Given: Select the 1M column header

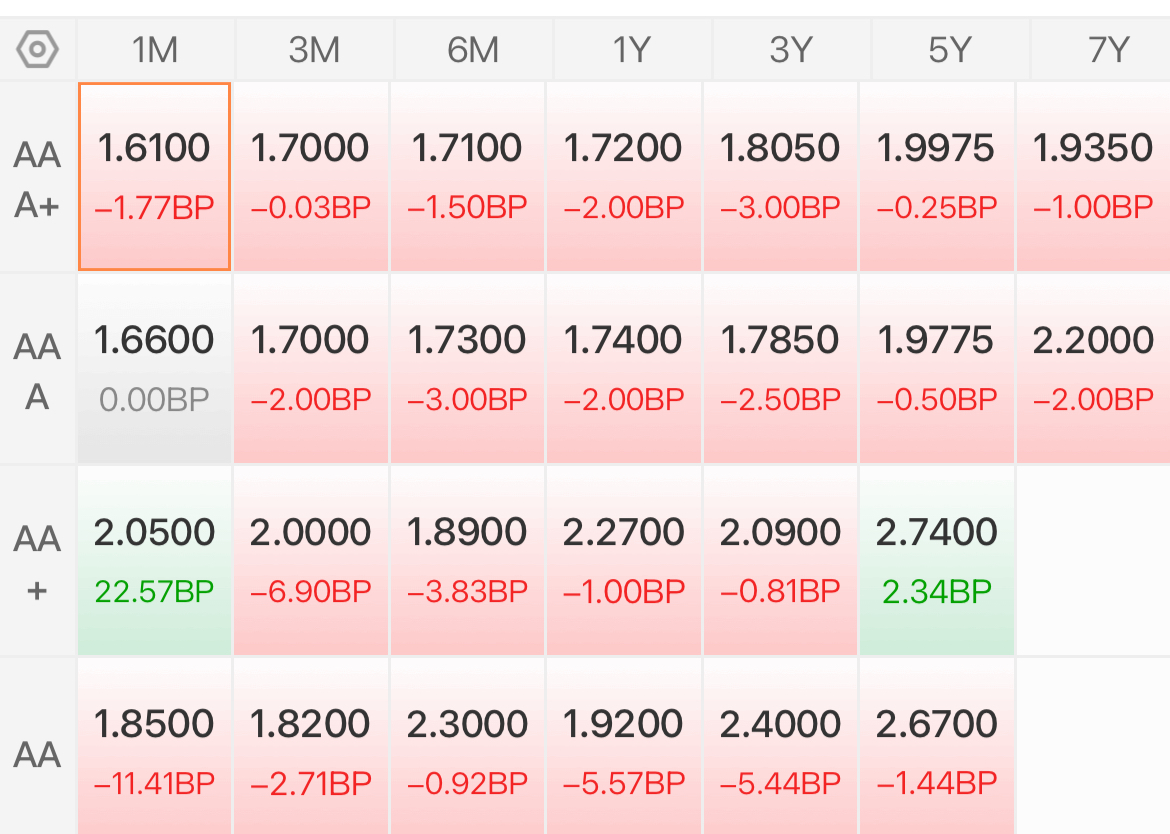Looking at the screenshot, I should pyautogui.click(x=155, y=50).
